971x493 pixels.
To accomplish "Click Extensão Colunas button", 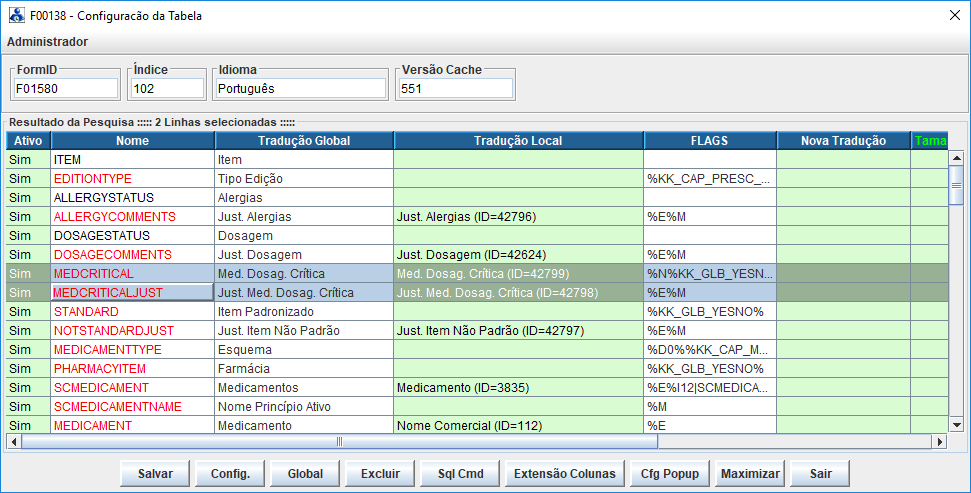I will tap(565, 474).
